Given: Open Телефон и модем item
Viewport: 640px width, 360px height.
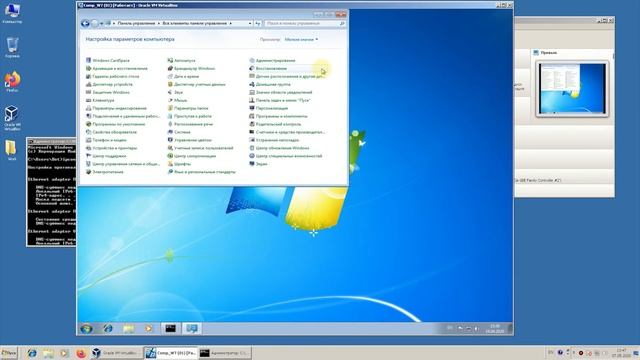Looking at the screenshot, I should (x=106, y=140).
